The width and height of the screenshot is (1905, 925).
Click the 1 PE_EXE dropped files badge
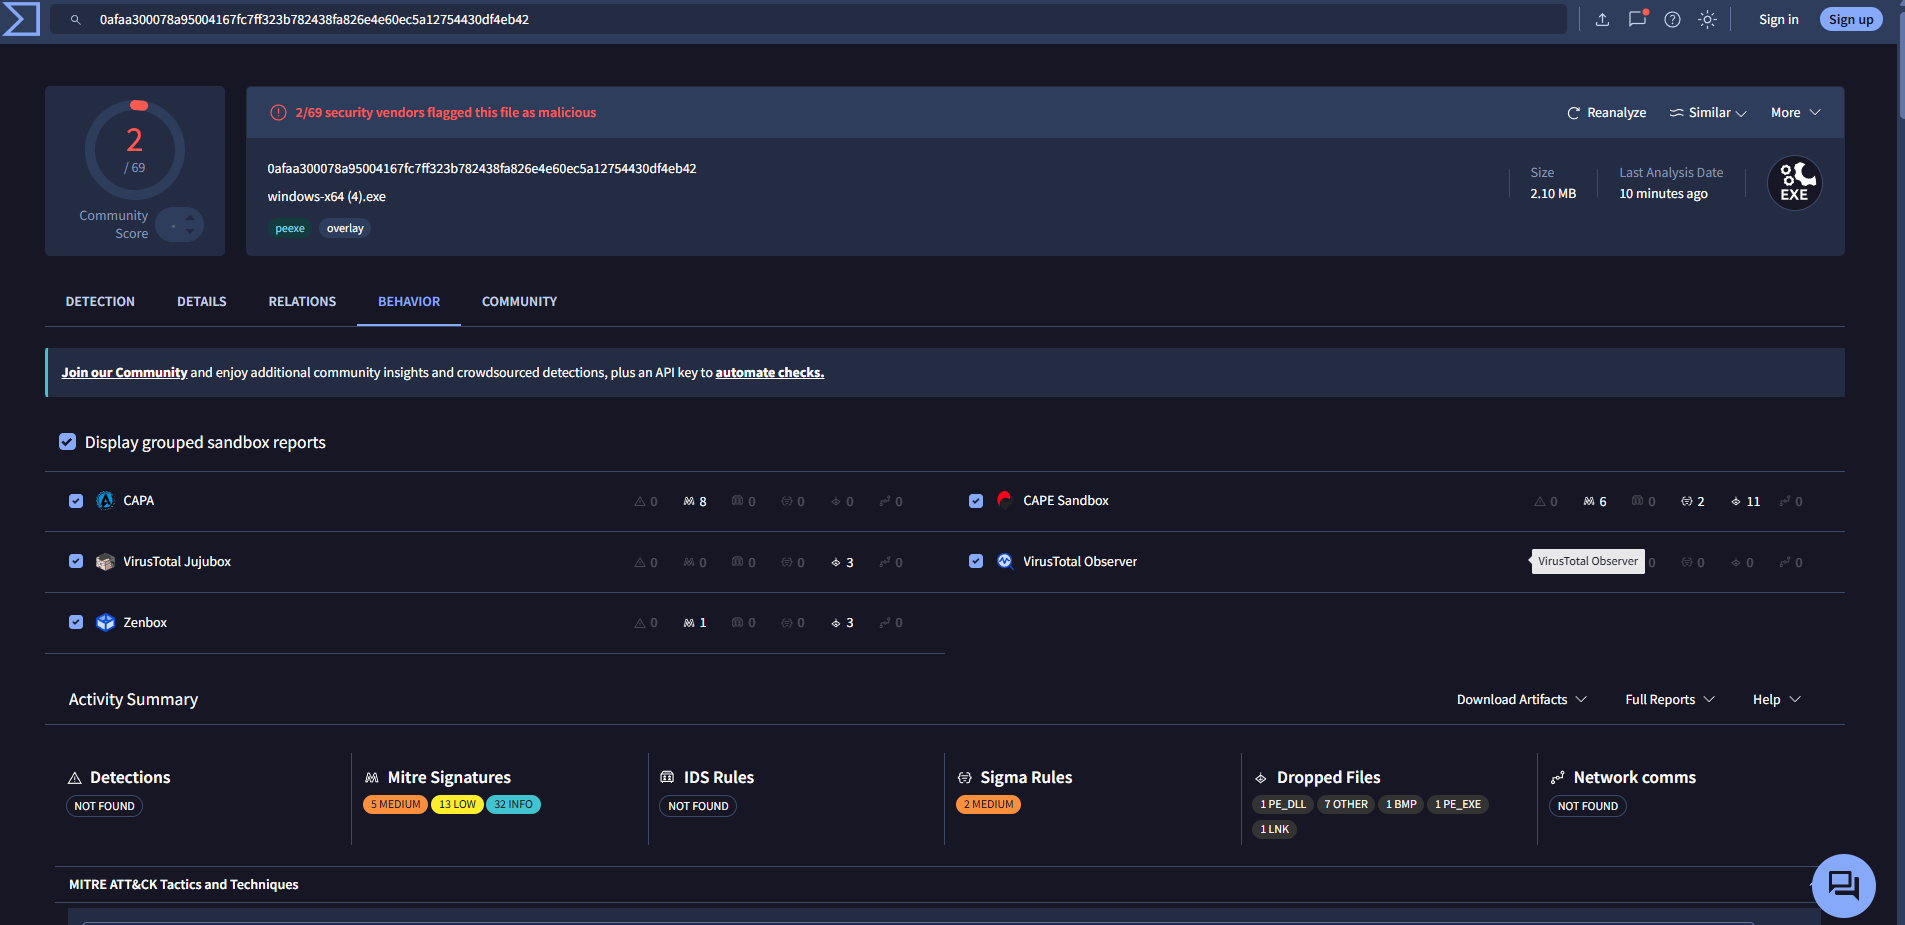click(1458, 804)
